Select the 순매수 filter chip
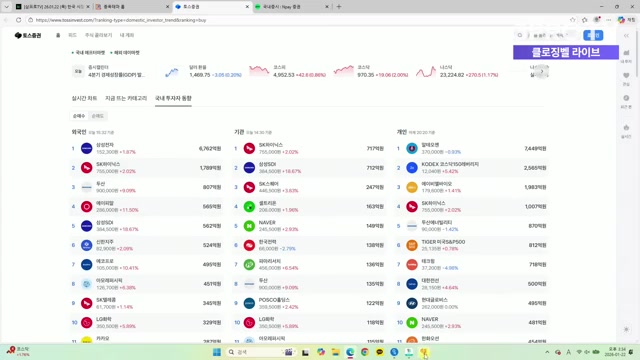 (79, 116)
